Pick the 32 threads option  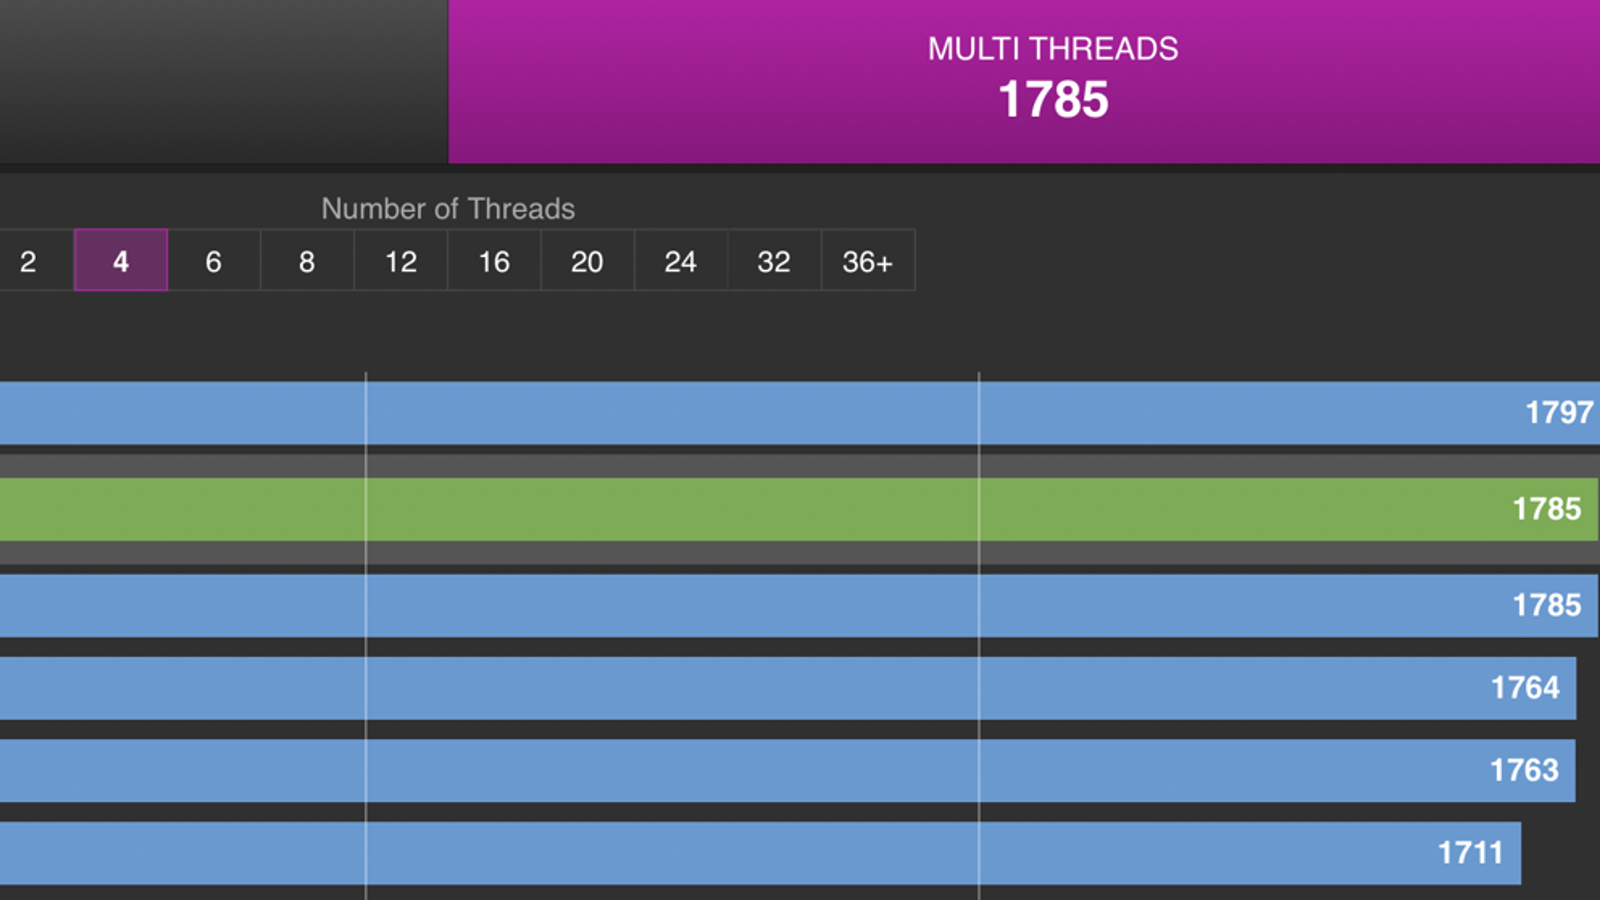pos(774,261)
